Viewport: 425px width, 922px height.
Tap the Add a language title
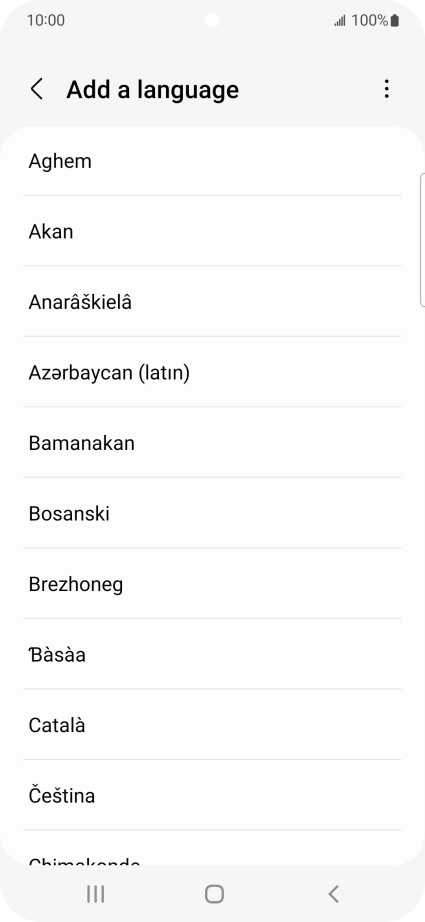tap(153, 89)
